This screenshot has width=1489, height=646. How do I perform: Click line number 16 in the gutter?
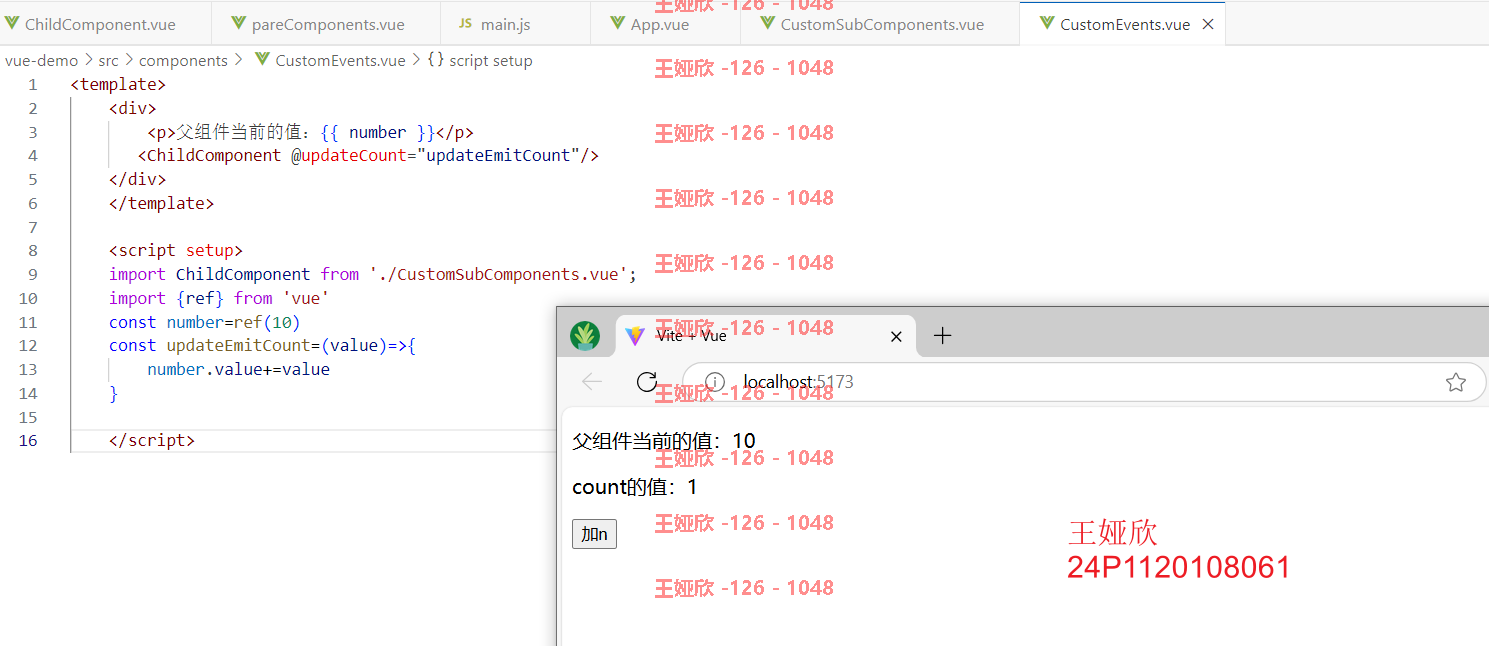coord(29,440)
